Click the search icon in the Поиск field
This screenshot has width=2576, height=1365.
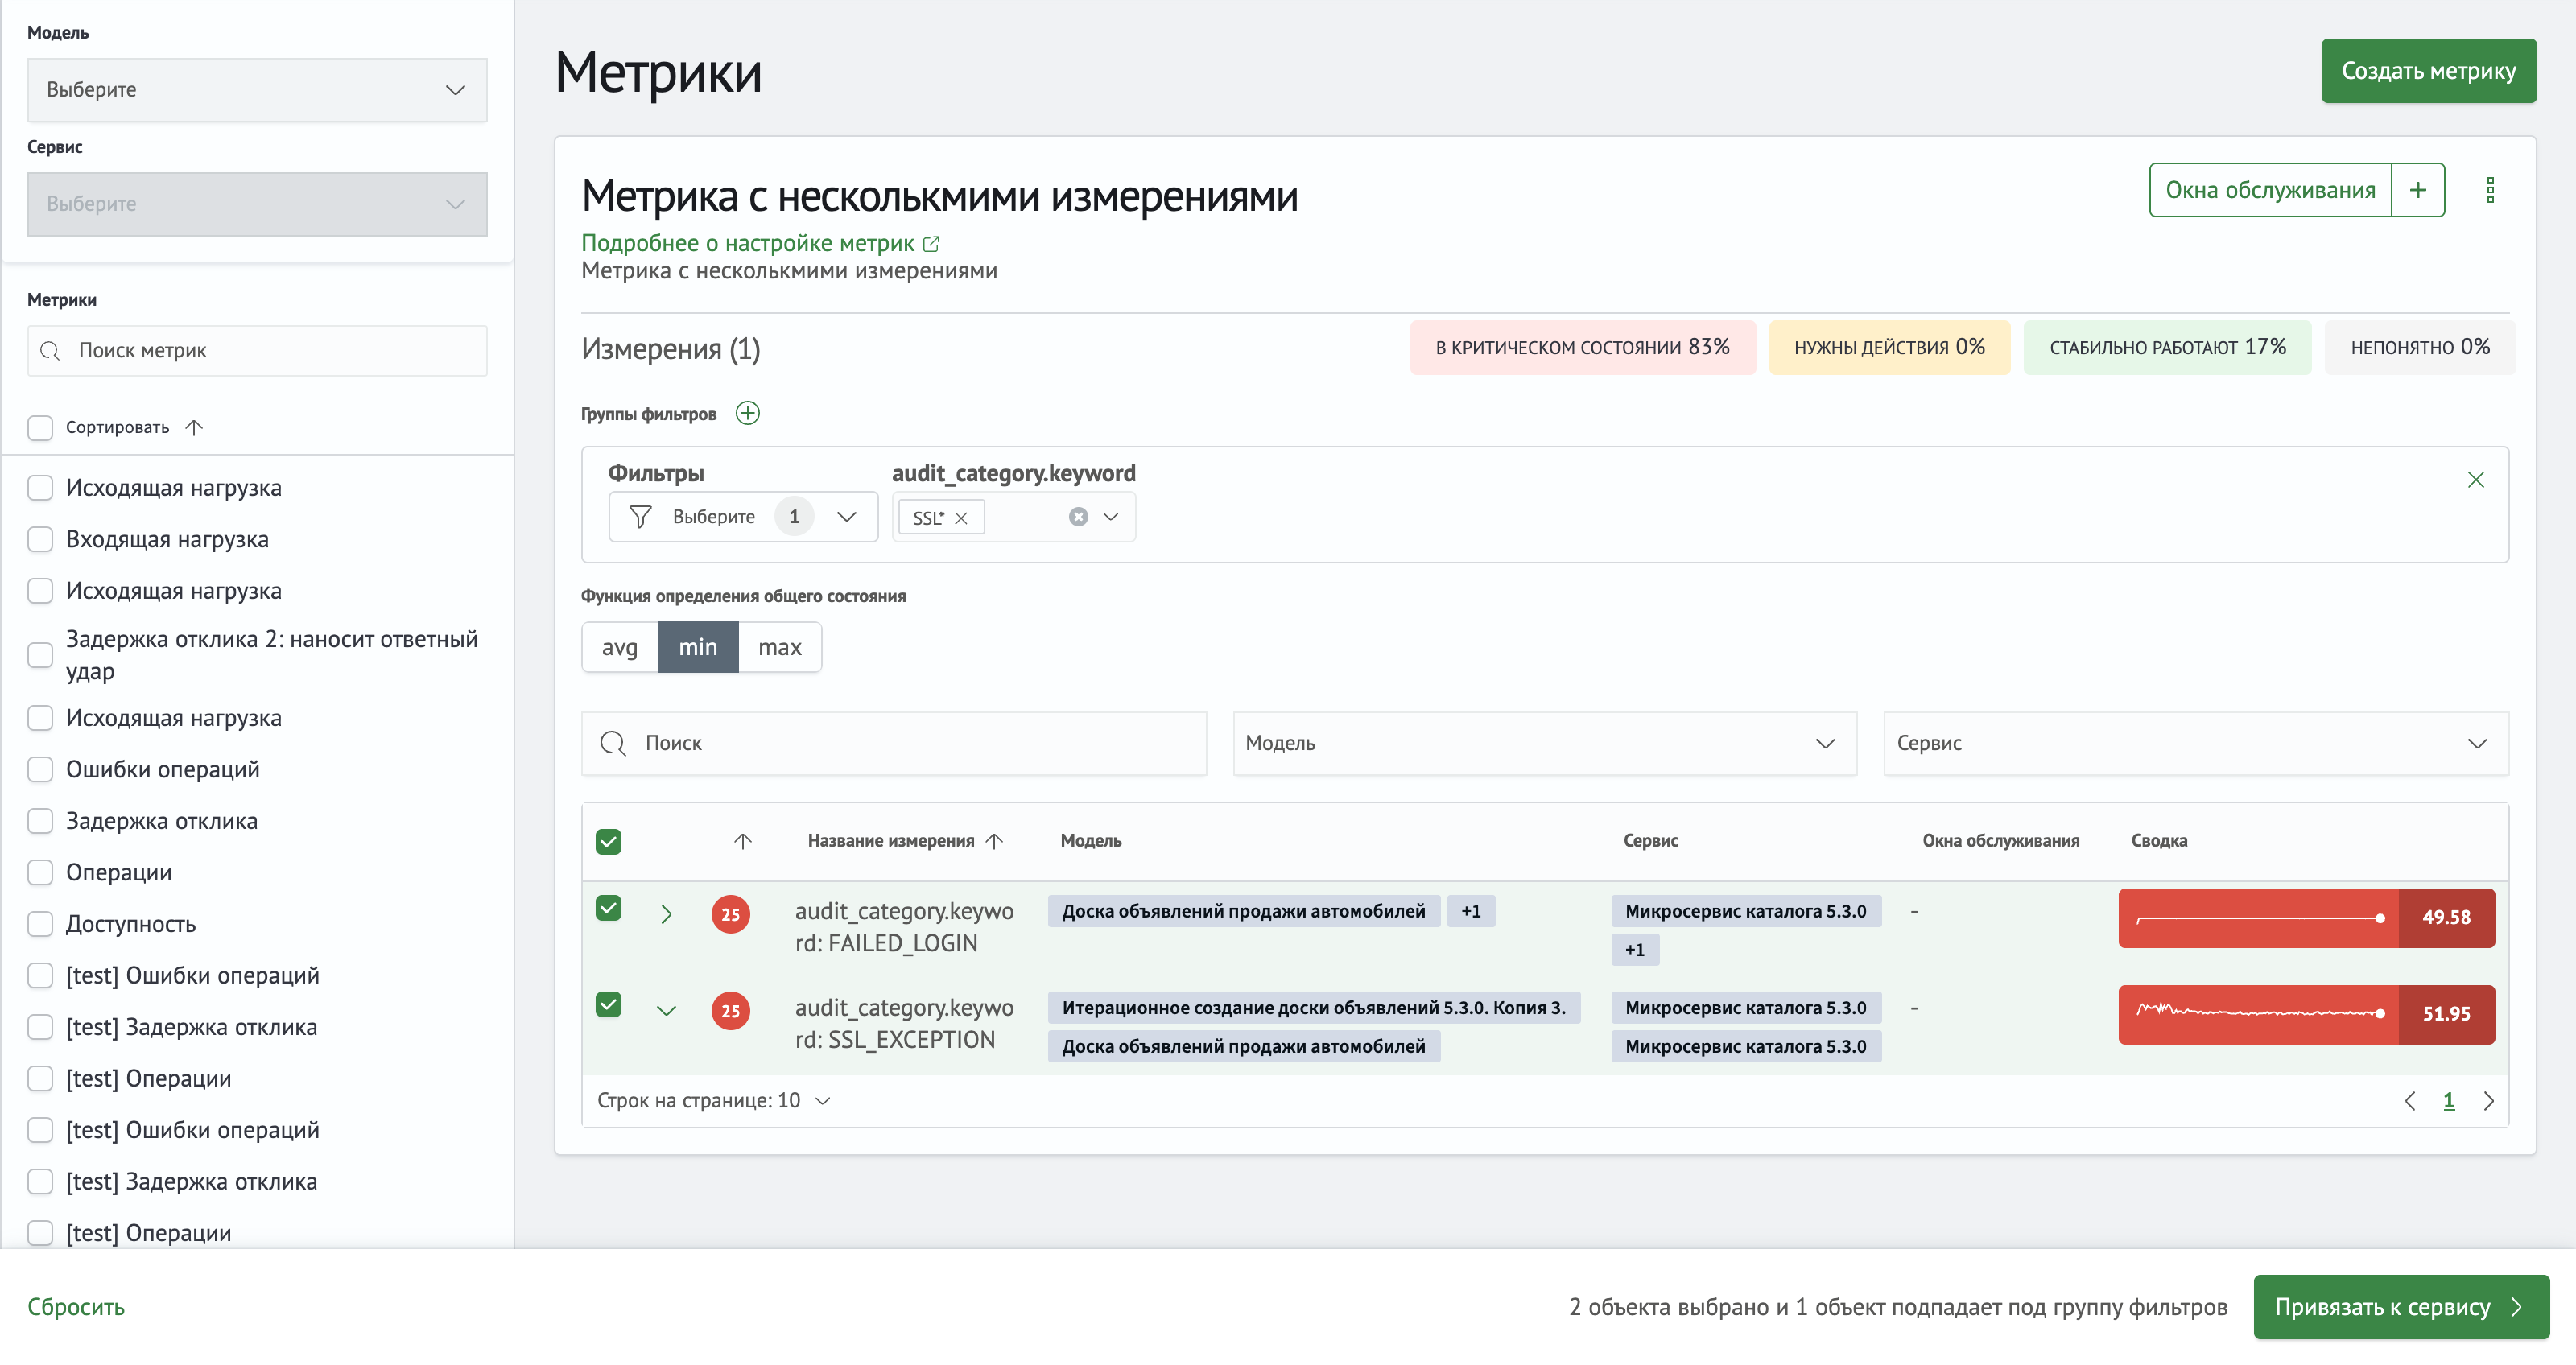(613, 743)
